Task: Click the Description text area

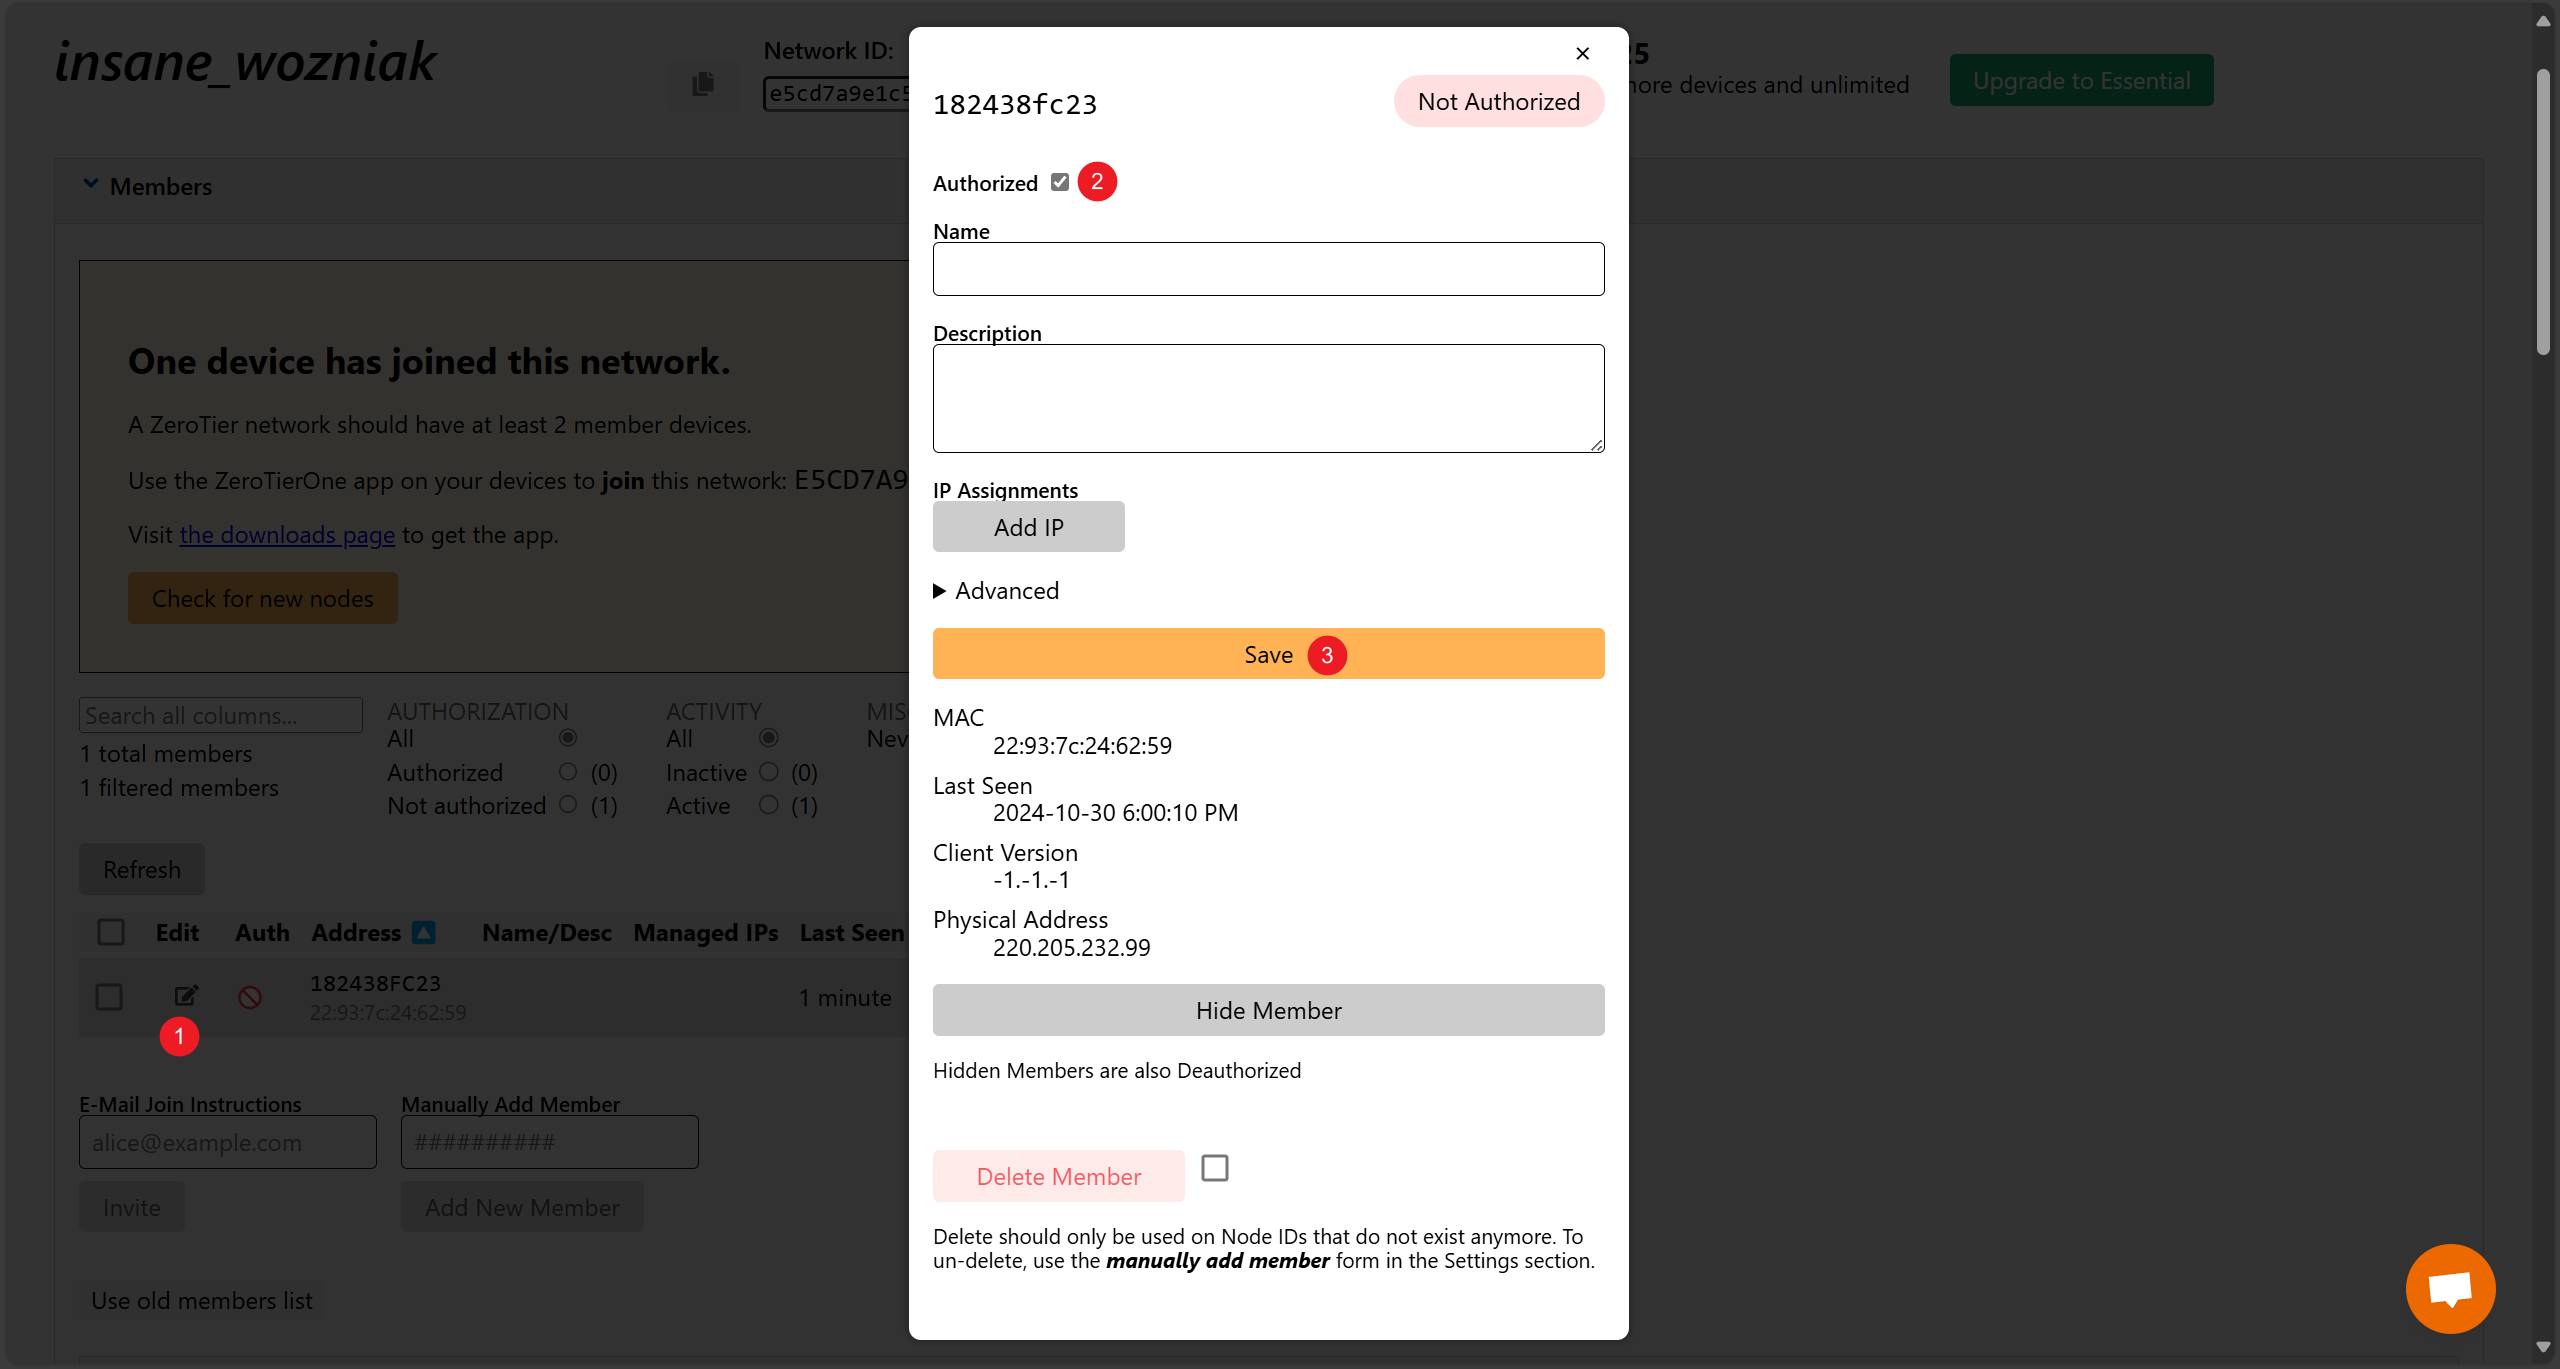Action: coord(1268,398)
